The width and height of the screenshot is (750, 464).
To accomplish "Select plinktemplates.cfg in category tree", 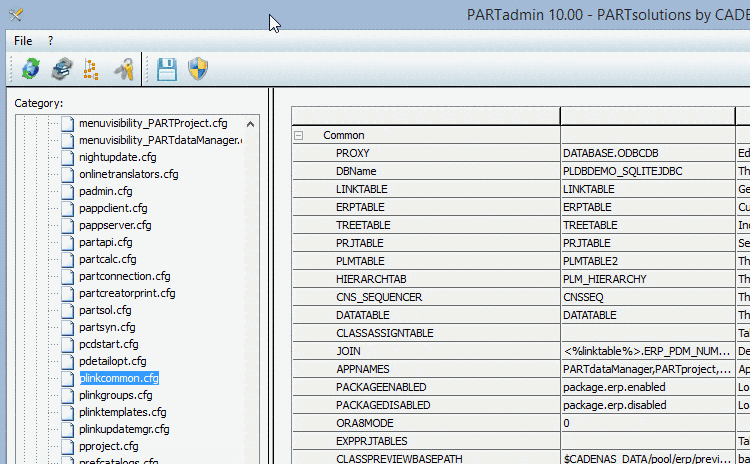I will click(x=123, y=412).
